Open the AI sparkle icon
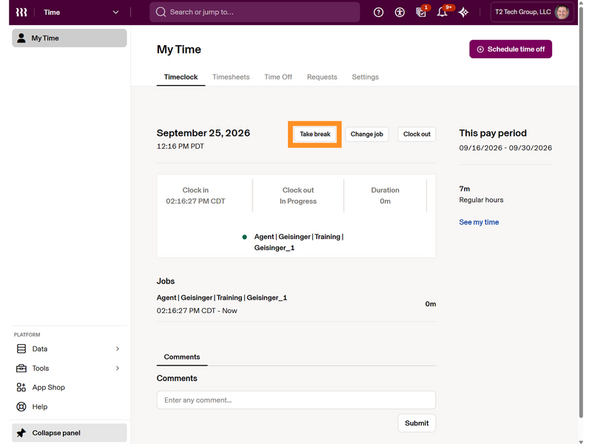The image size is (592, 444). (x=463, y=12)
